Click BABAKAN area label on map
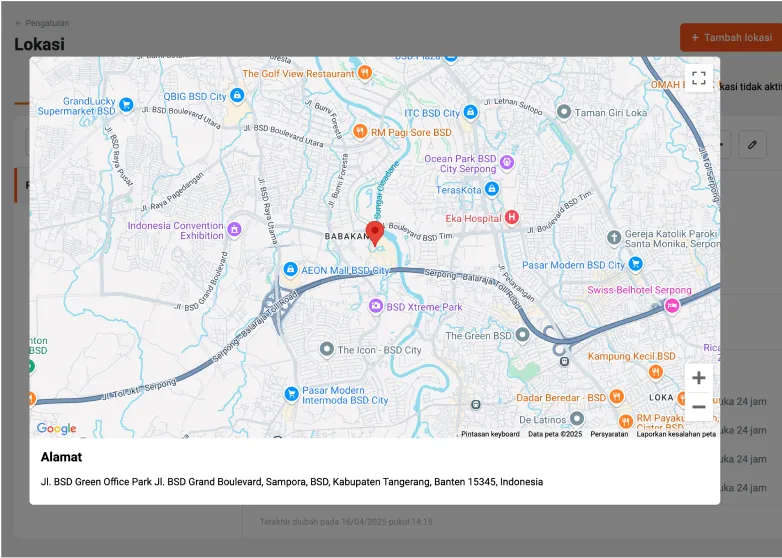The height and width of the screenshot is (558, 782). tap(346, 236)
